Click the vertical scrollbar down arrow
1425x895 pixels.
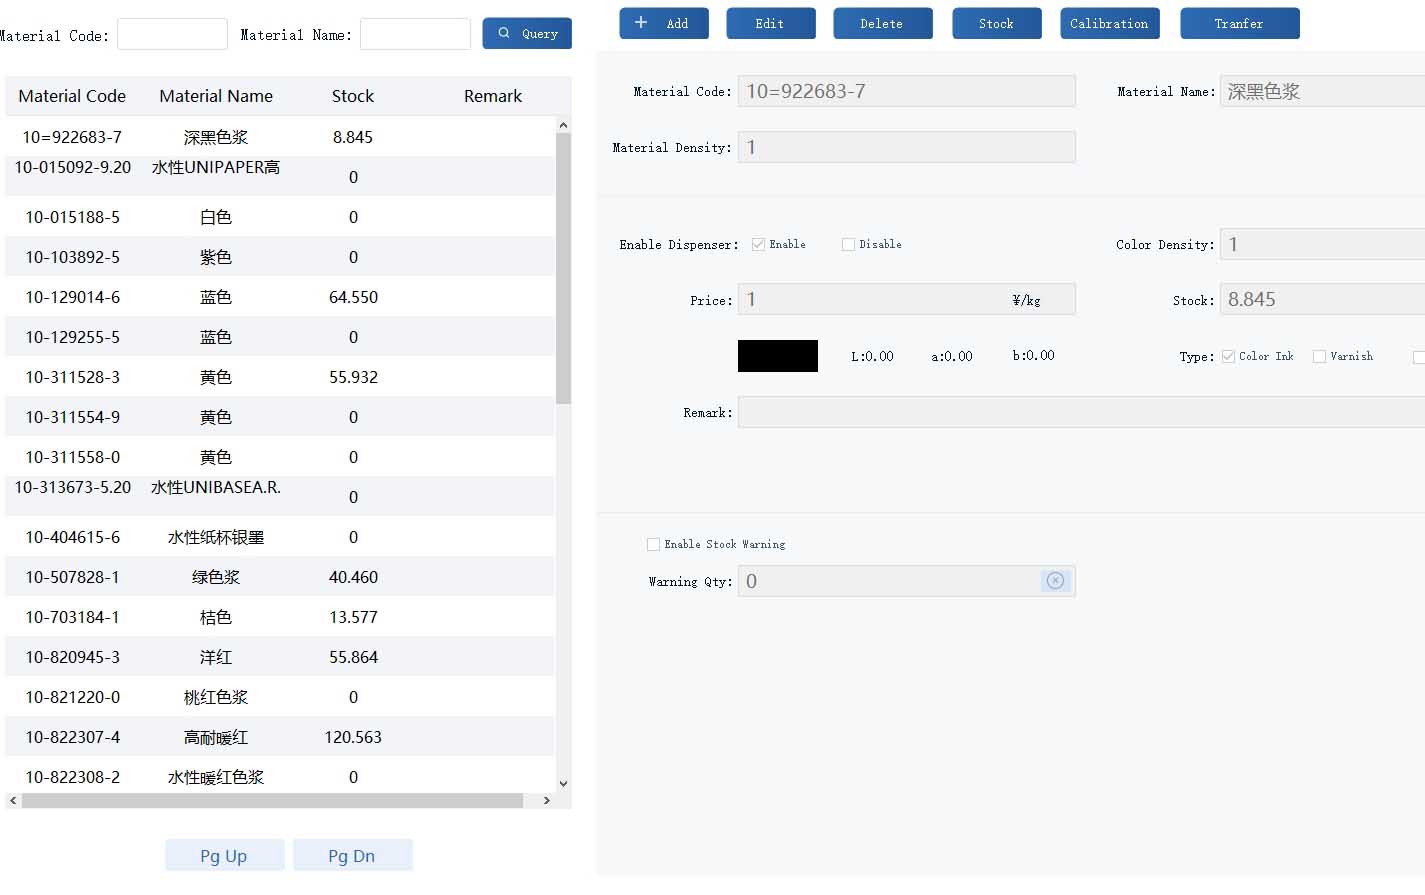[563, 784]
